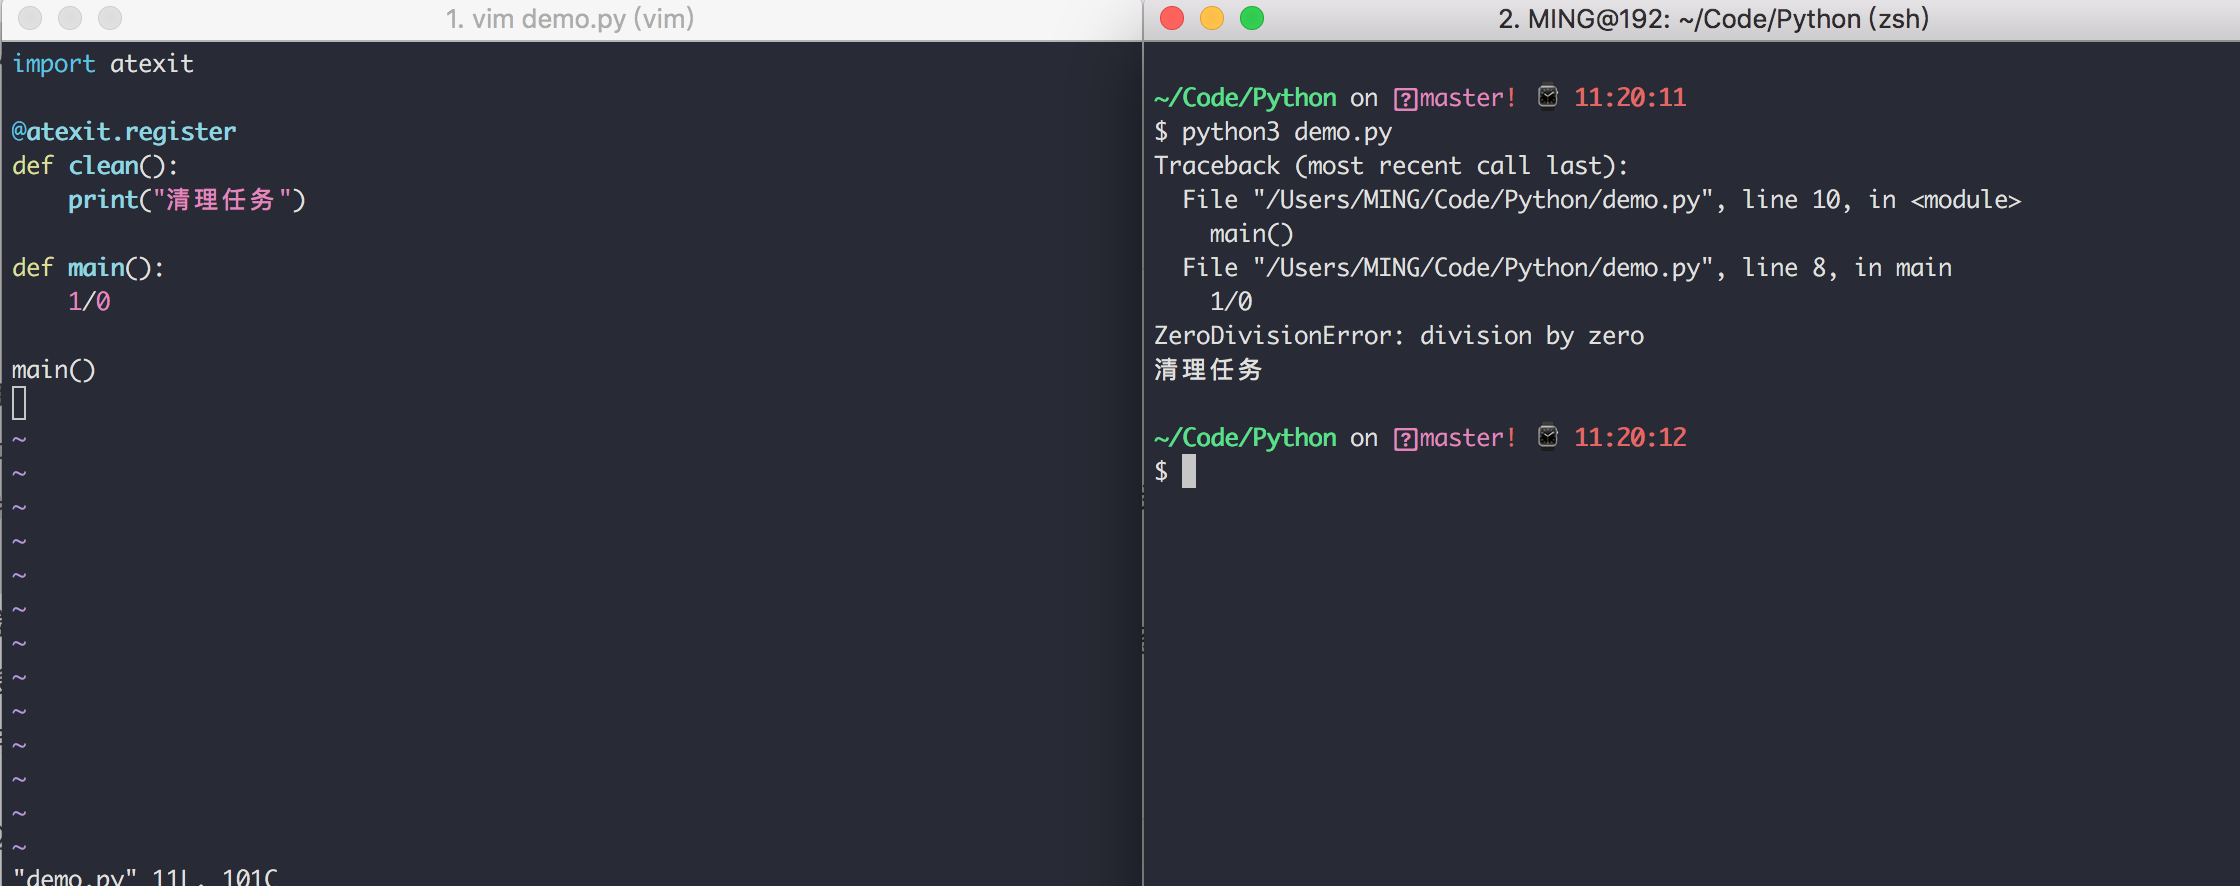The width and height of the screenshot is (2240, 886).
Task: Click the '2. MING@192: ~/Code/Python (zsh)' title
Action: (1713, 18)
